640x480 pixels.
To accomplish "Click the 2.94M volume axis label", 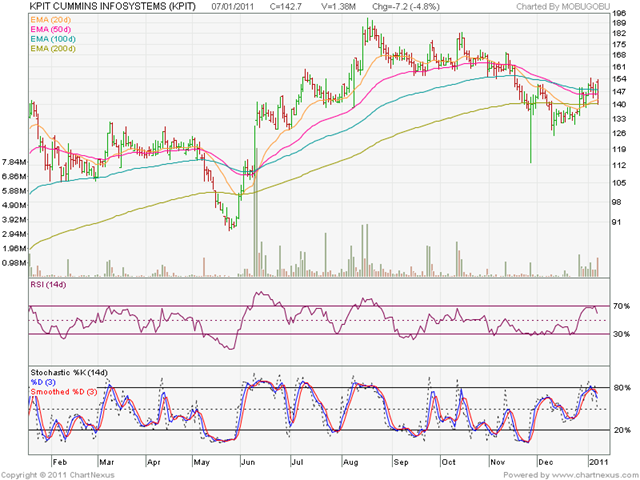I will pyautogui.click(x=14, y=234).
